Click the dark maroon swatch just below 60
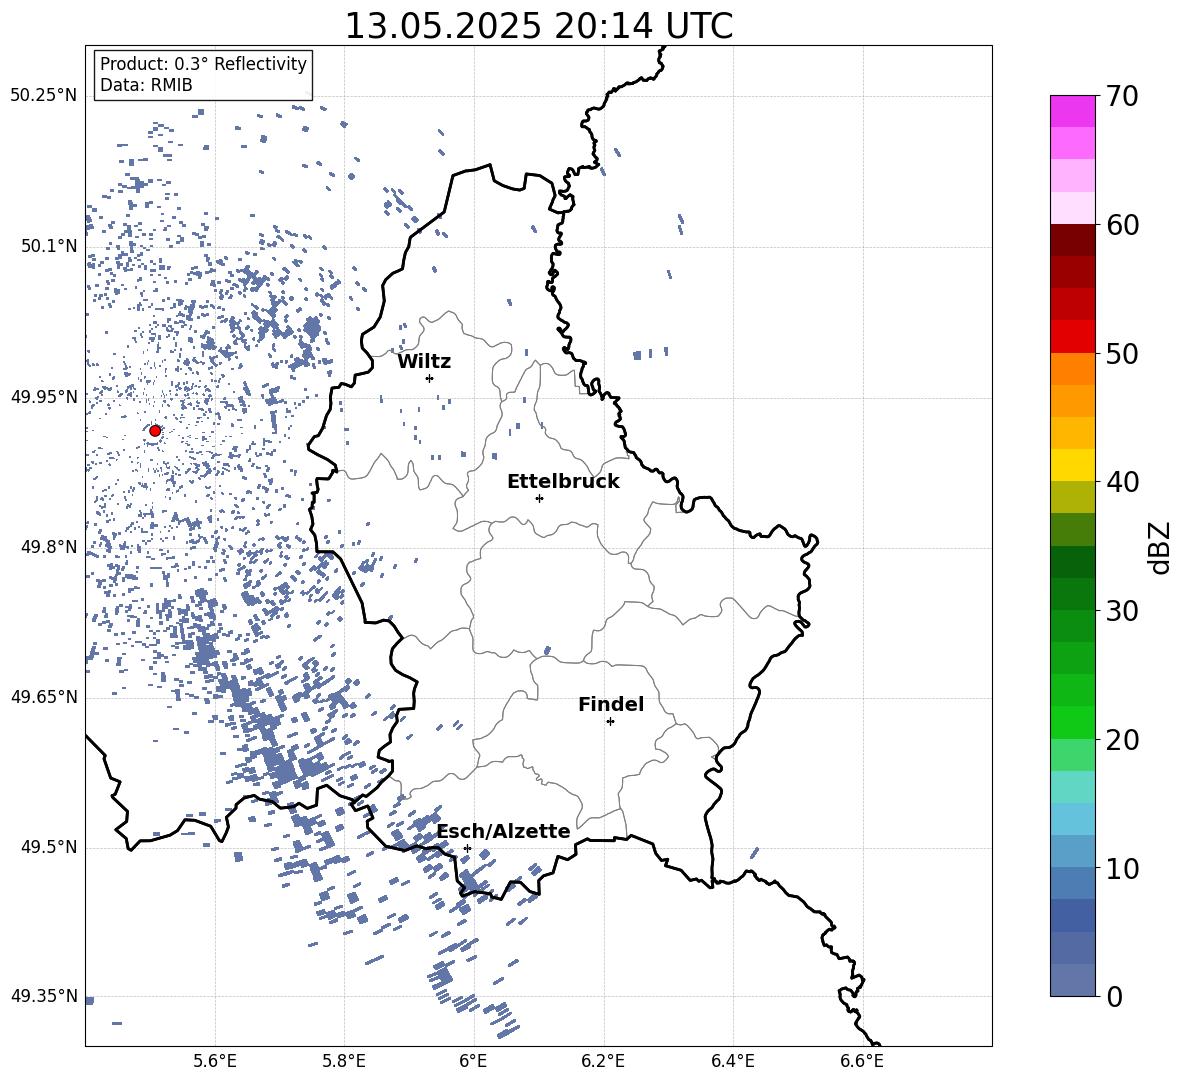This screenshot has height=1081, width=1184. point(1073,240)
